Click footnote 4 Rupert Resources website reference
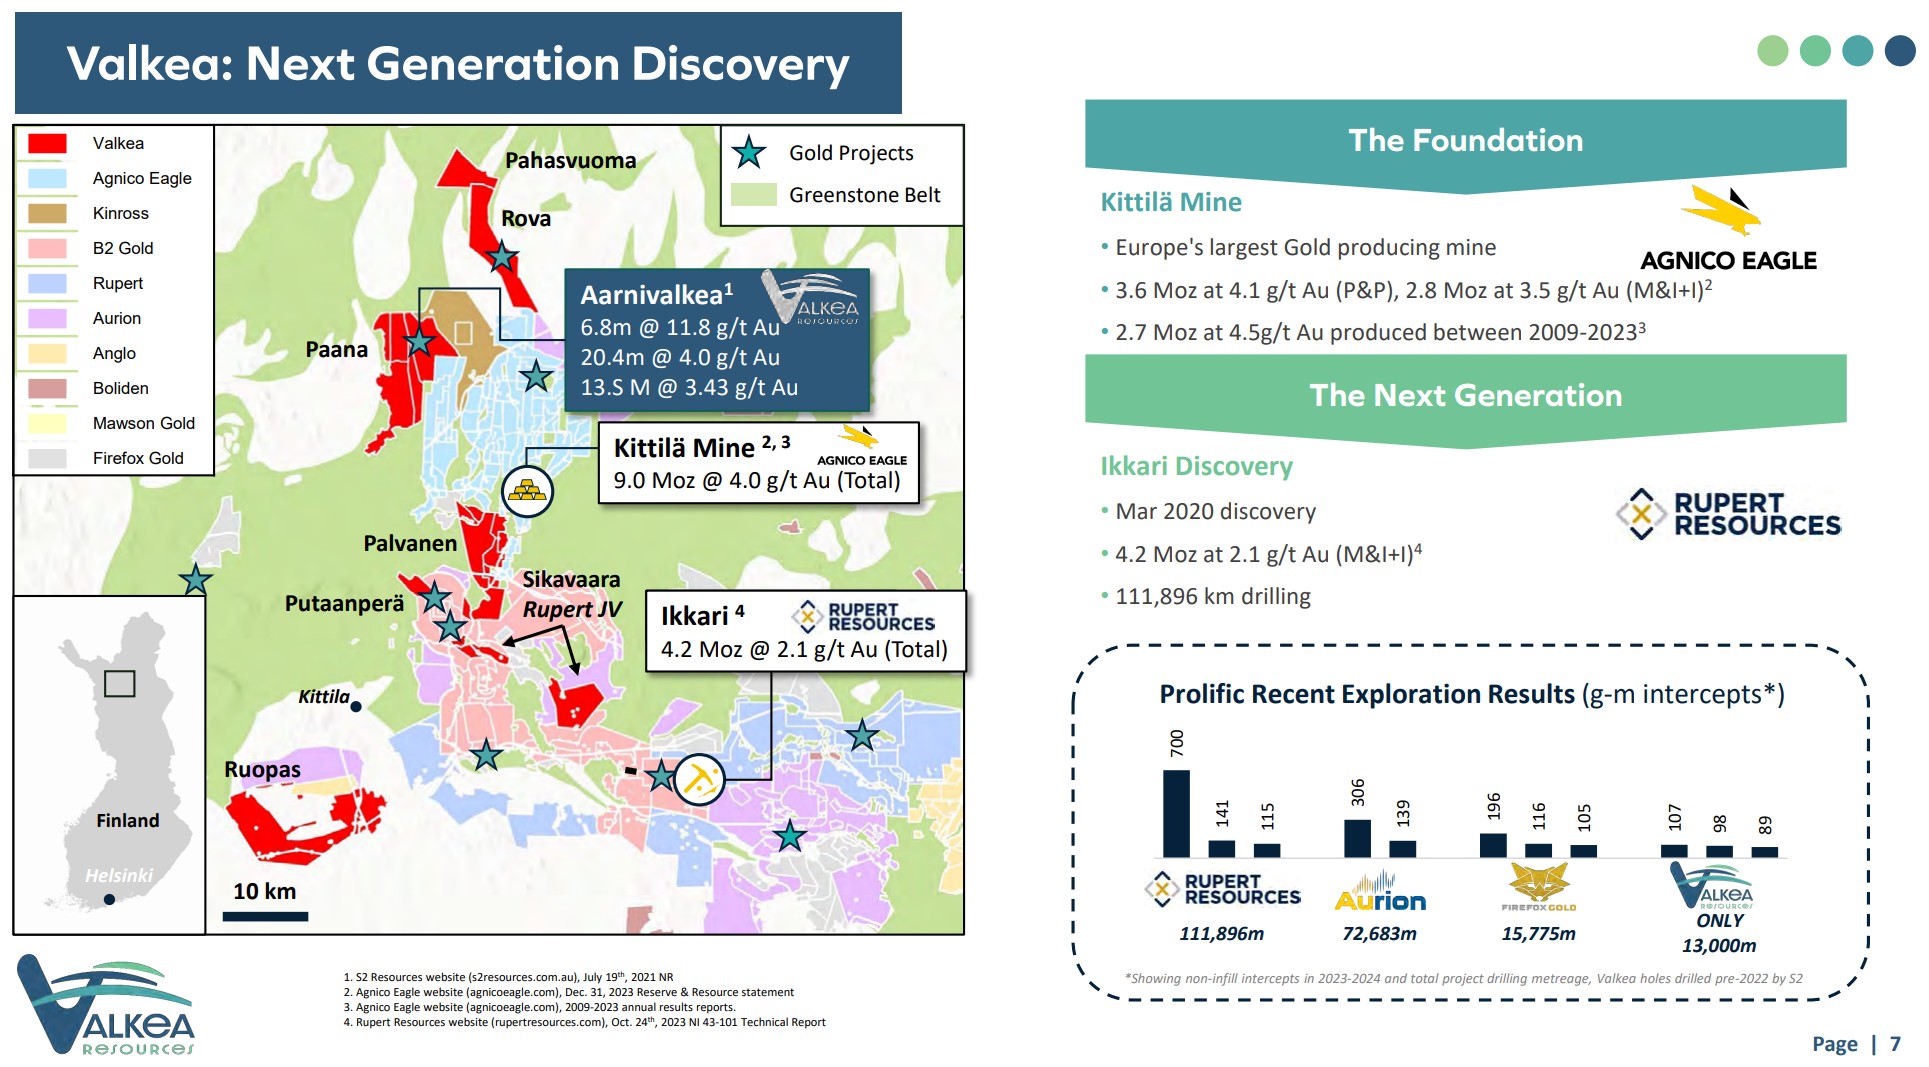The image size is (1929, 1067). (584, 1022)
